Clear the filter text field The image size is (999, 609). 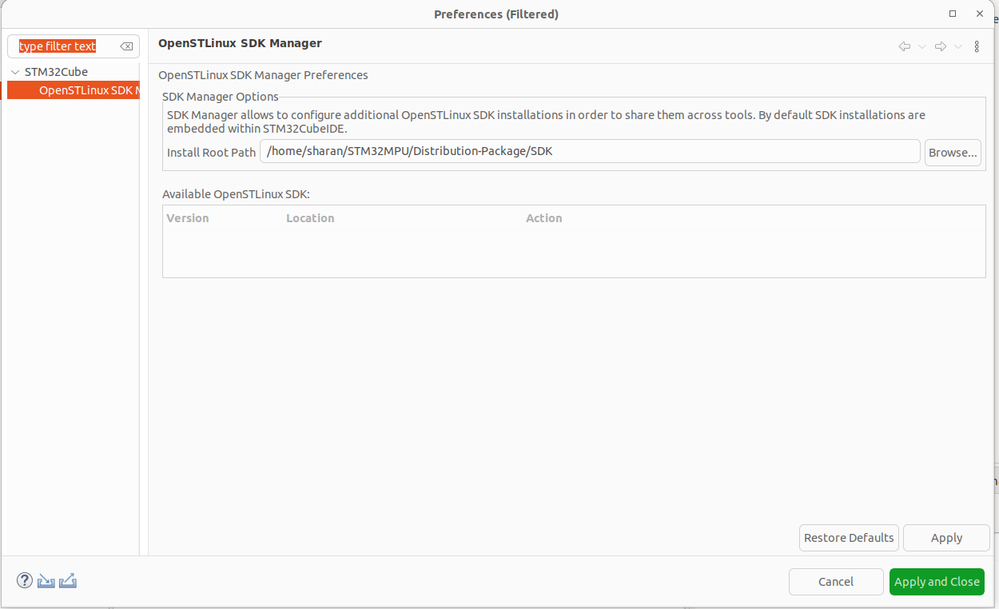(127, 47)
